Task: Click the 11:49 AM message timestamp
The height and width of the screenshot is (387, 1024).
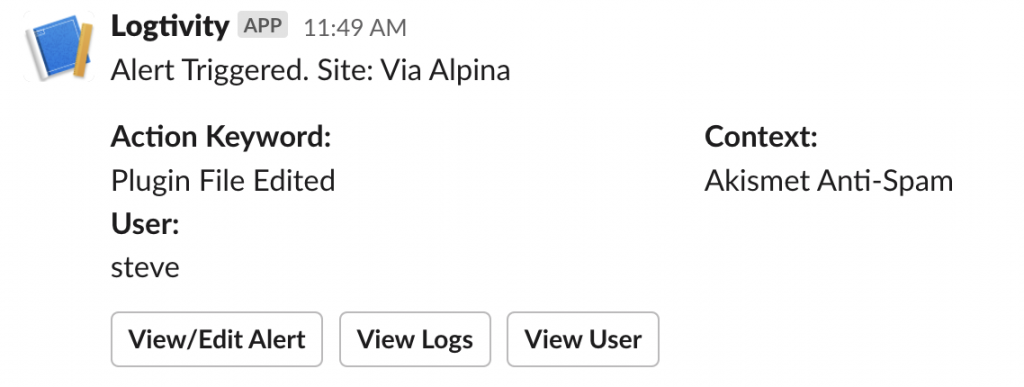Action: coord(355,27)
